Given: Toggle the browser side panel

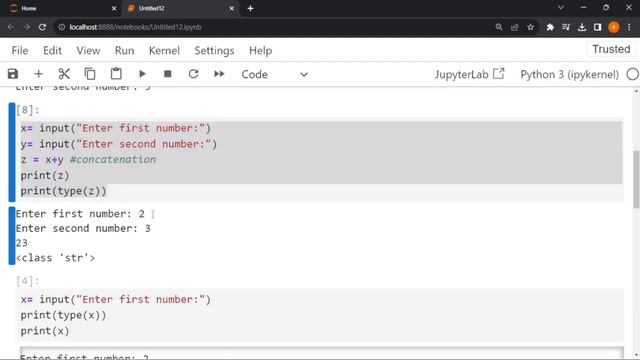Looking at the screenshot, I should click(x=598, y=27).
